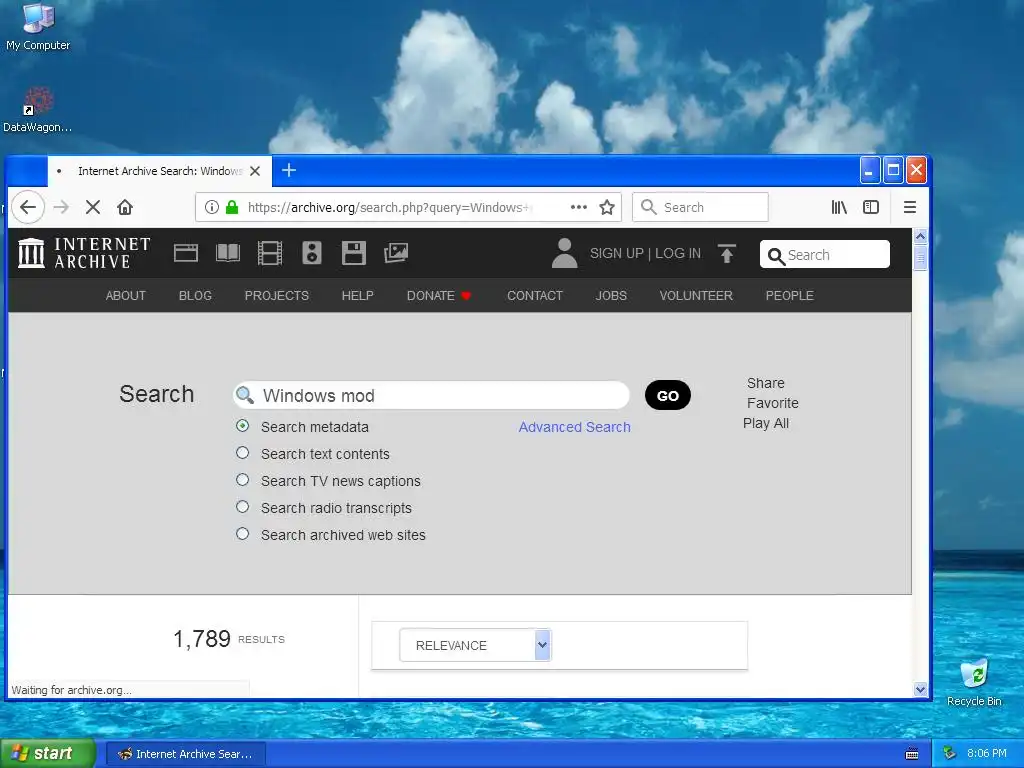Stop loading the page with X button
The height and width of the screenshot is (768, 1024).
(x=93, y=208)
